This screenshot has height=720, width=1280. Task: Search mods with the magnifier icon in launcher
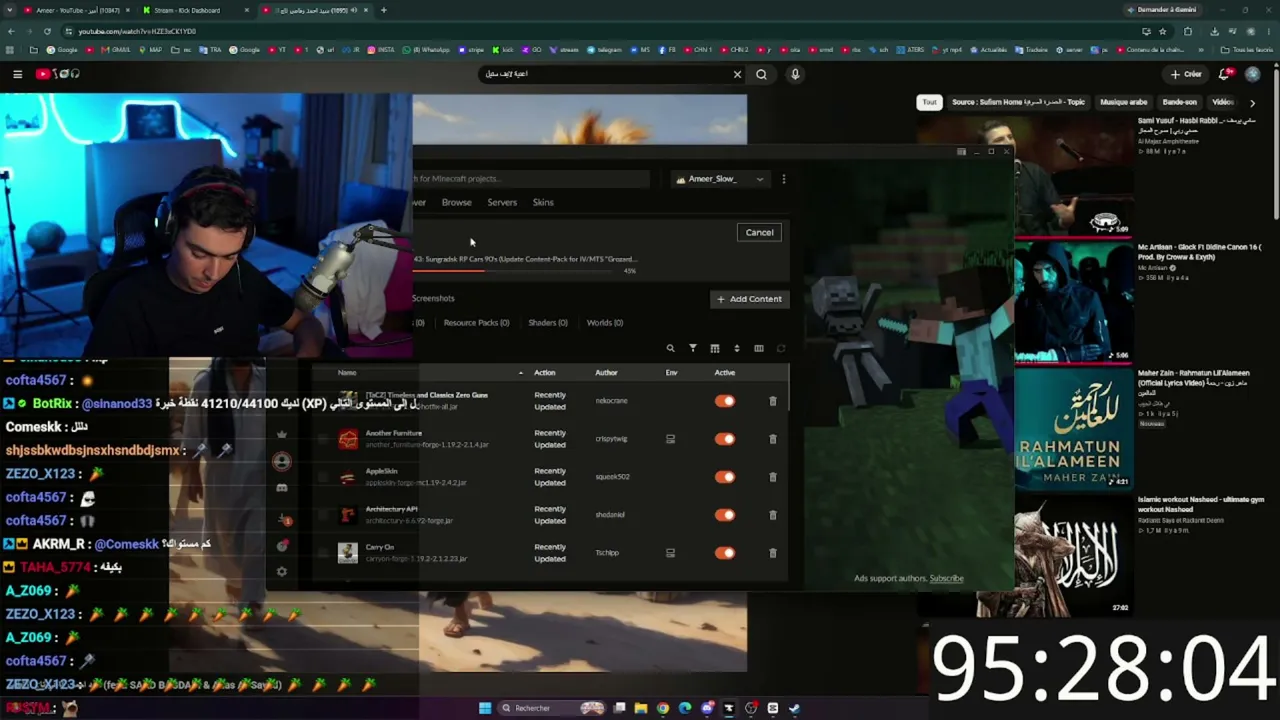[x=670, y=349]
